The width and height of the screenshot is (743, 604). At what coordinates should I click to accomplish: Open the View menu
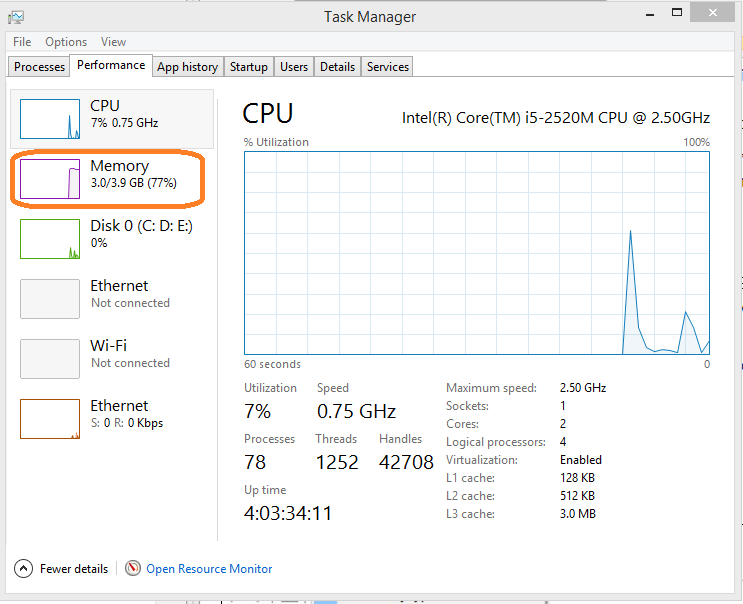tap(113, 42)
